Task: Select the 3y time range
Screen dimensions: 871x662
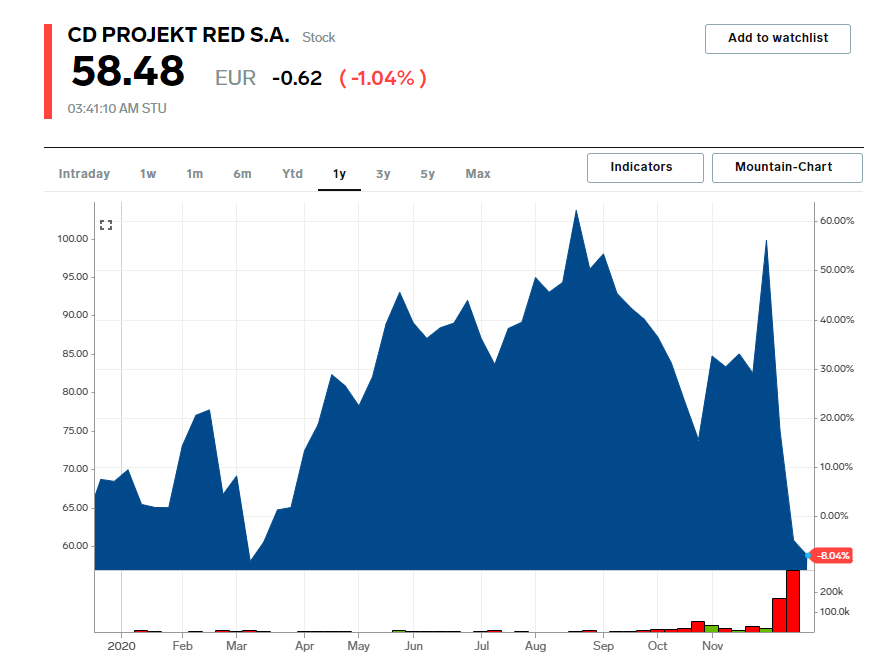Action: 383,174
